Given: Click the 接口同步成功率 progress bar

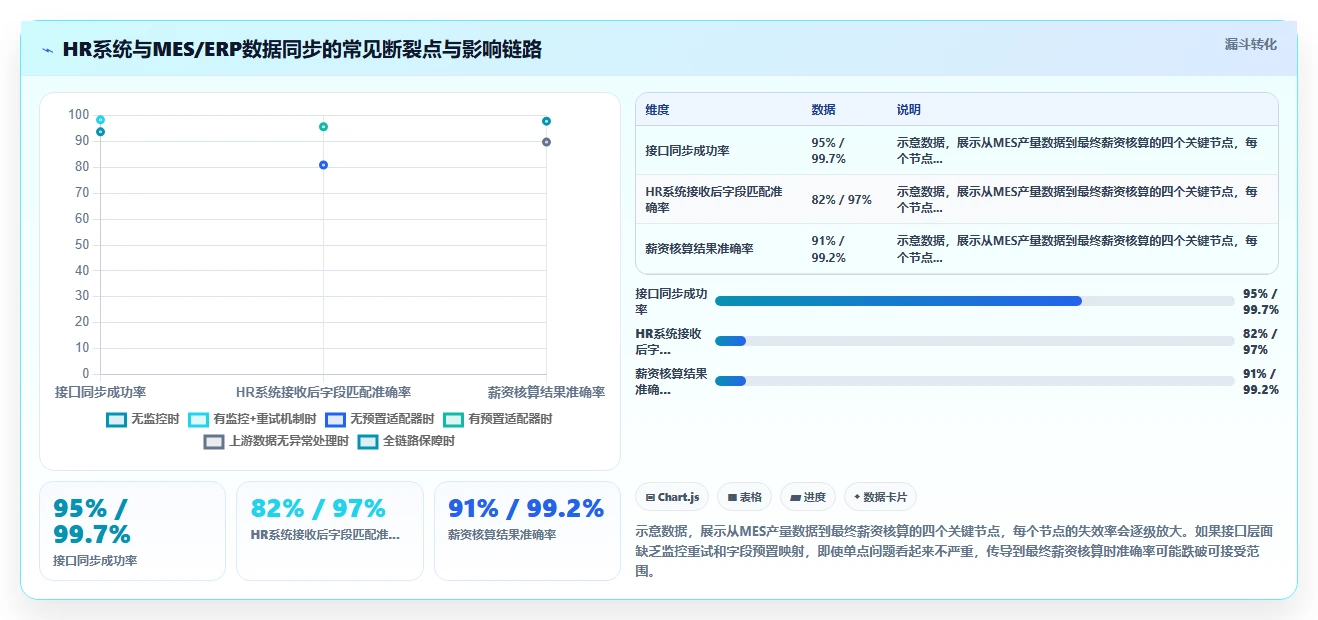Looking at the screenshot, I should [974, 301].
